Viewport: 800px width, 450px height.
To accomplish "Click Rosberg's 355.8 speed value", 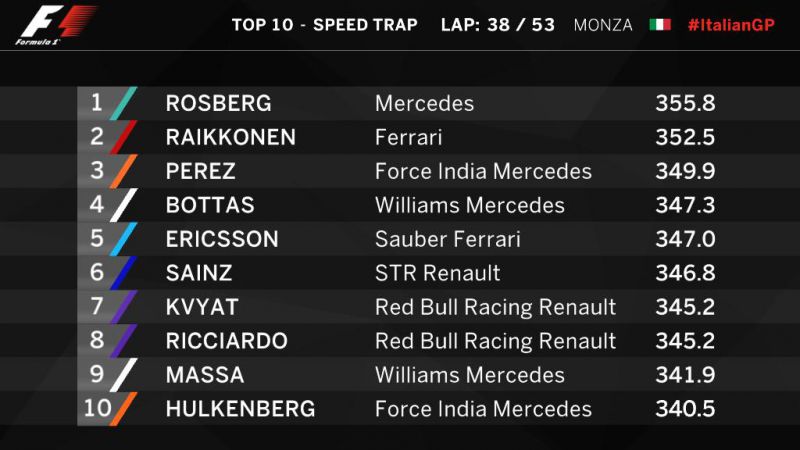I will pos(685,104).
